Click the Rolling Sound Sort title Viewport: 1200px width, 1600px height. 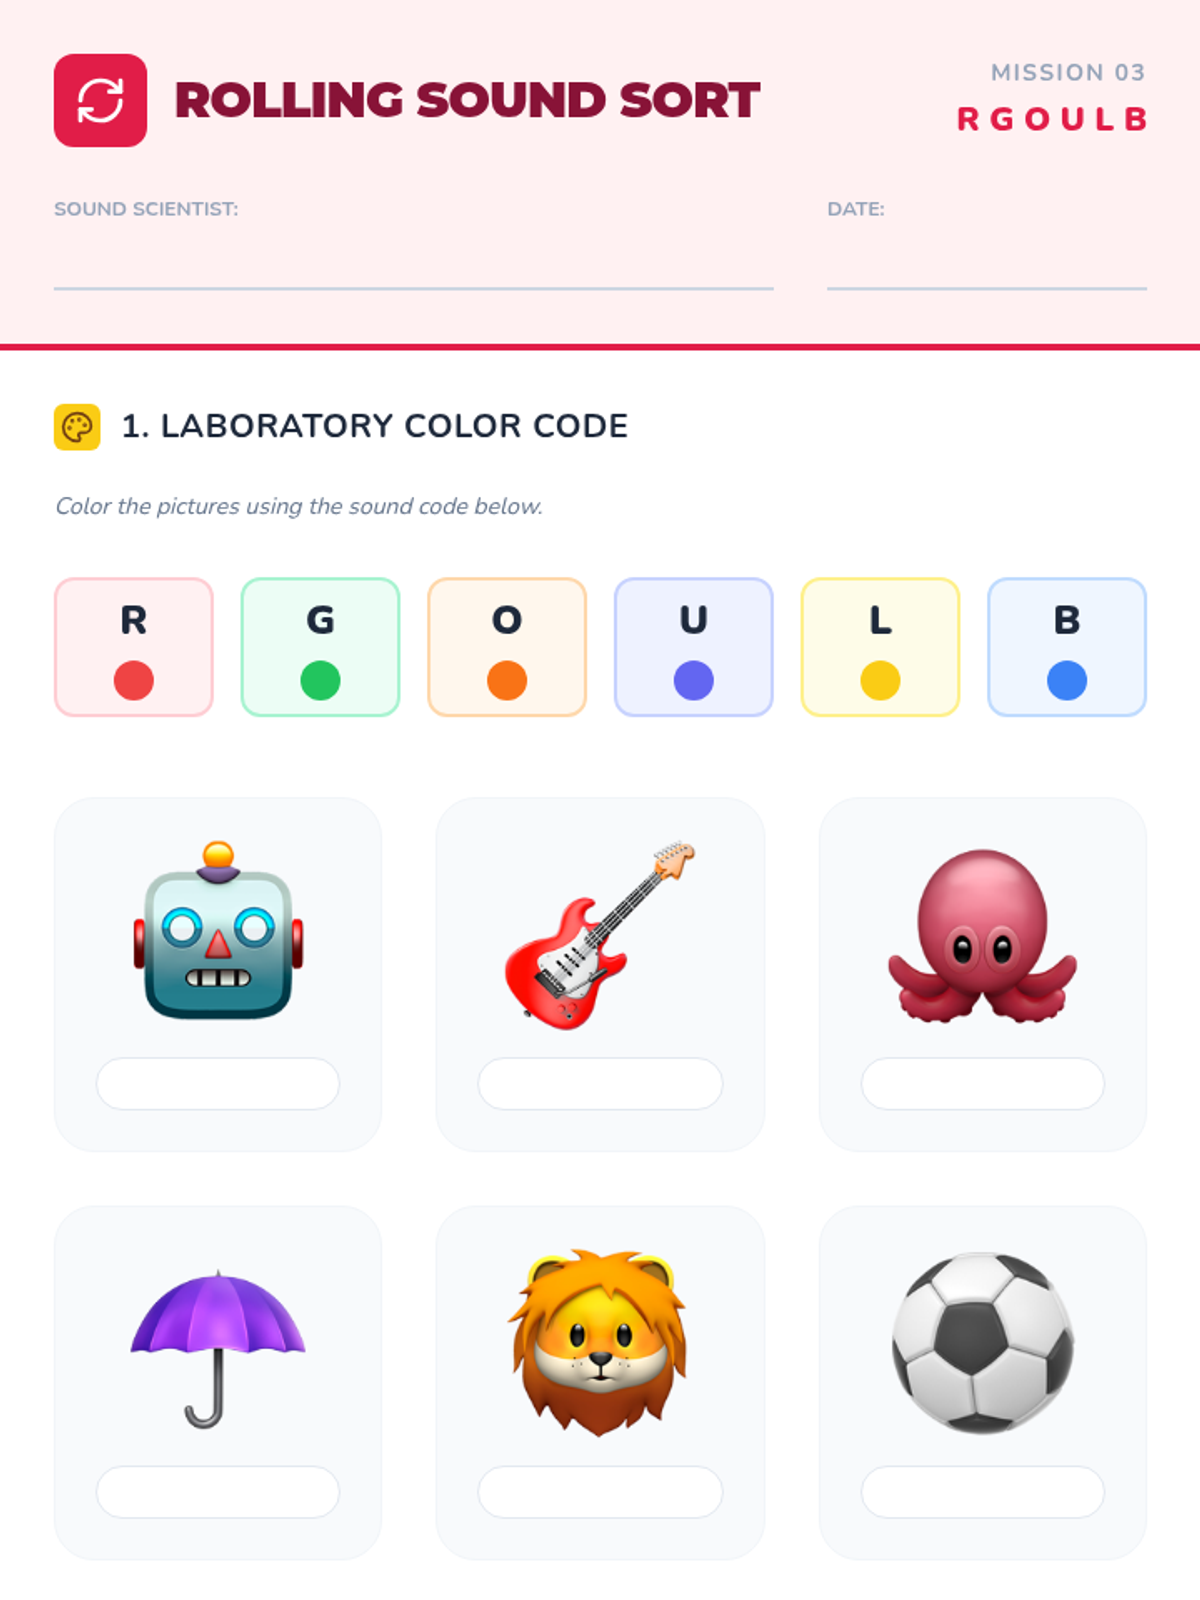(x=467, y=100)
